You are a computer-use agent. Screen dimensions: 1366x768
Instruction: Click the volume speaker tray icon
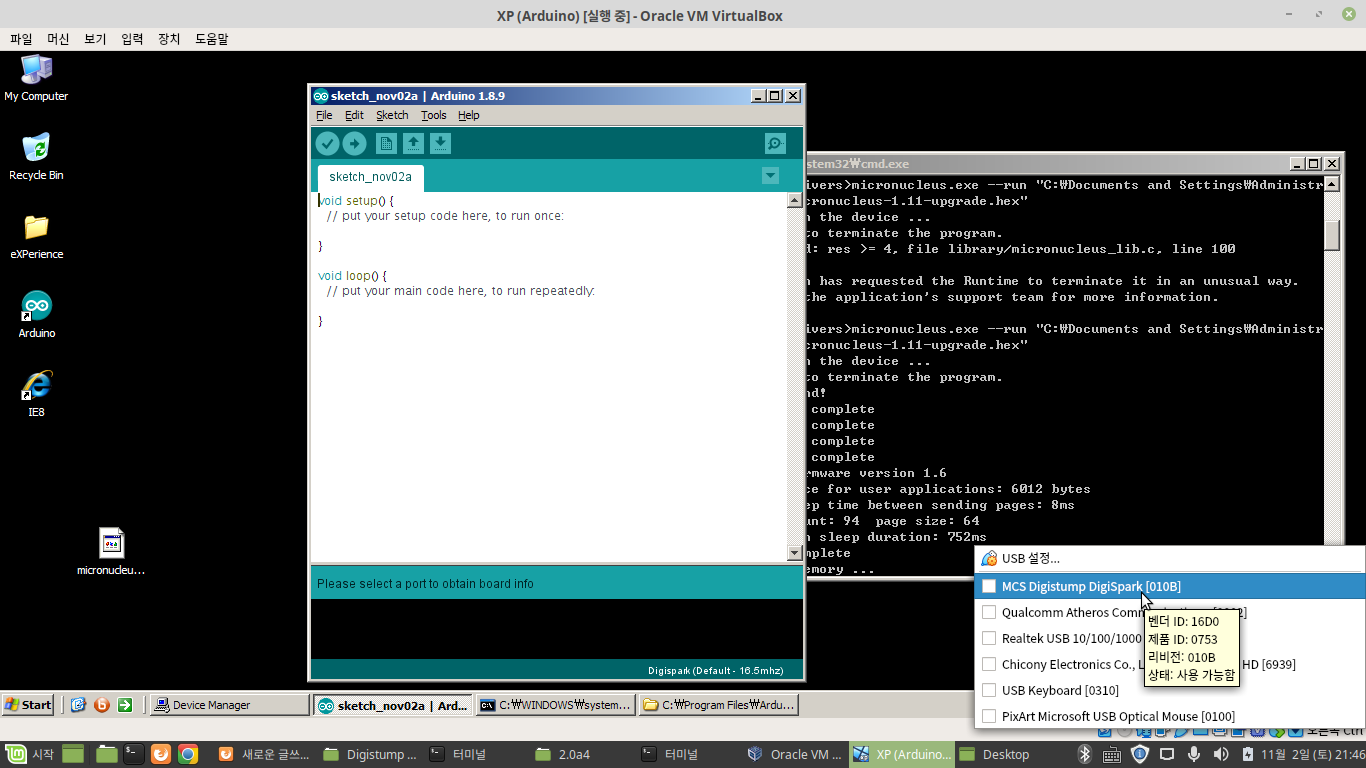click(1220, 754)
